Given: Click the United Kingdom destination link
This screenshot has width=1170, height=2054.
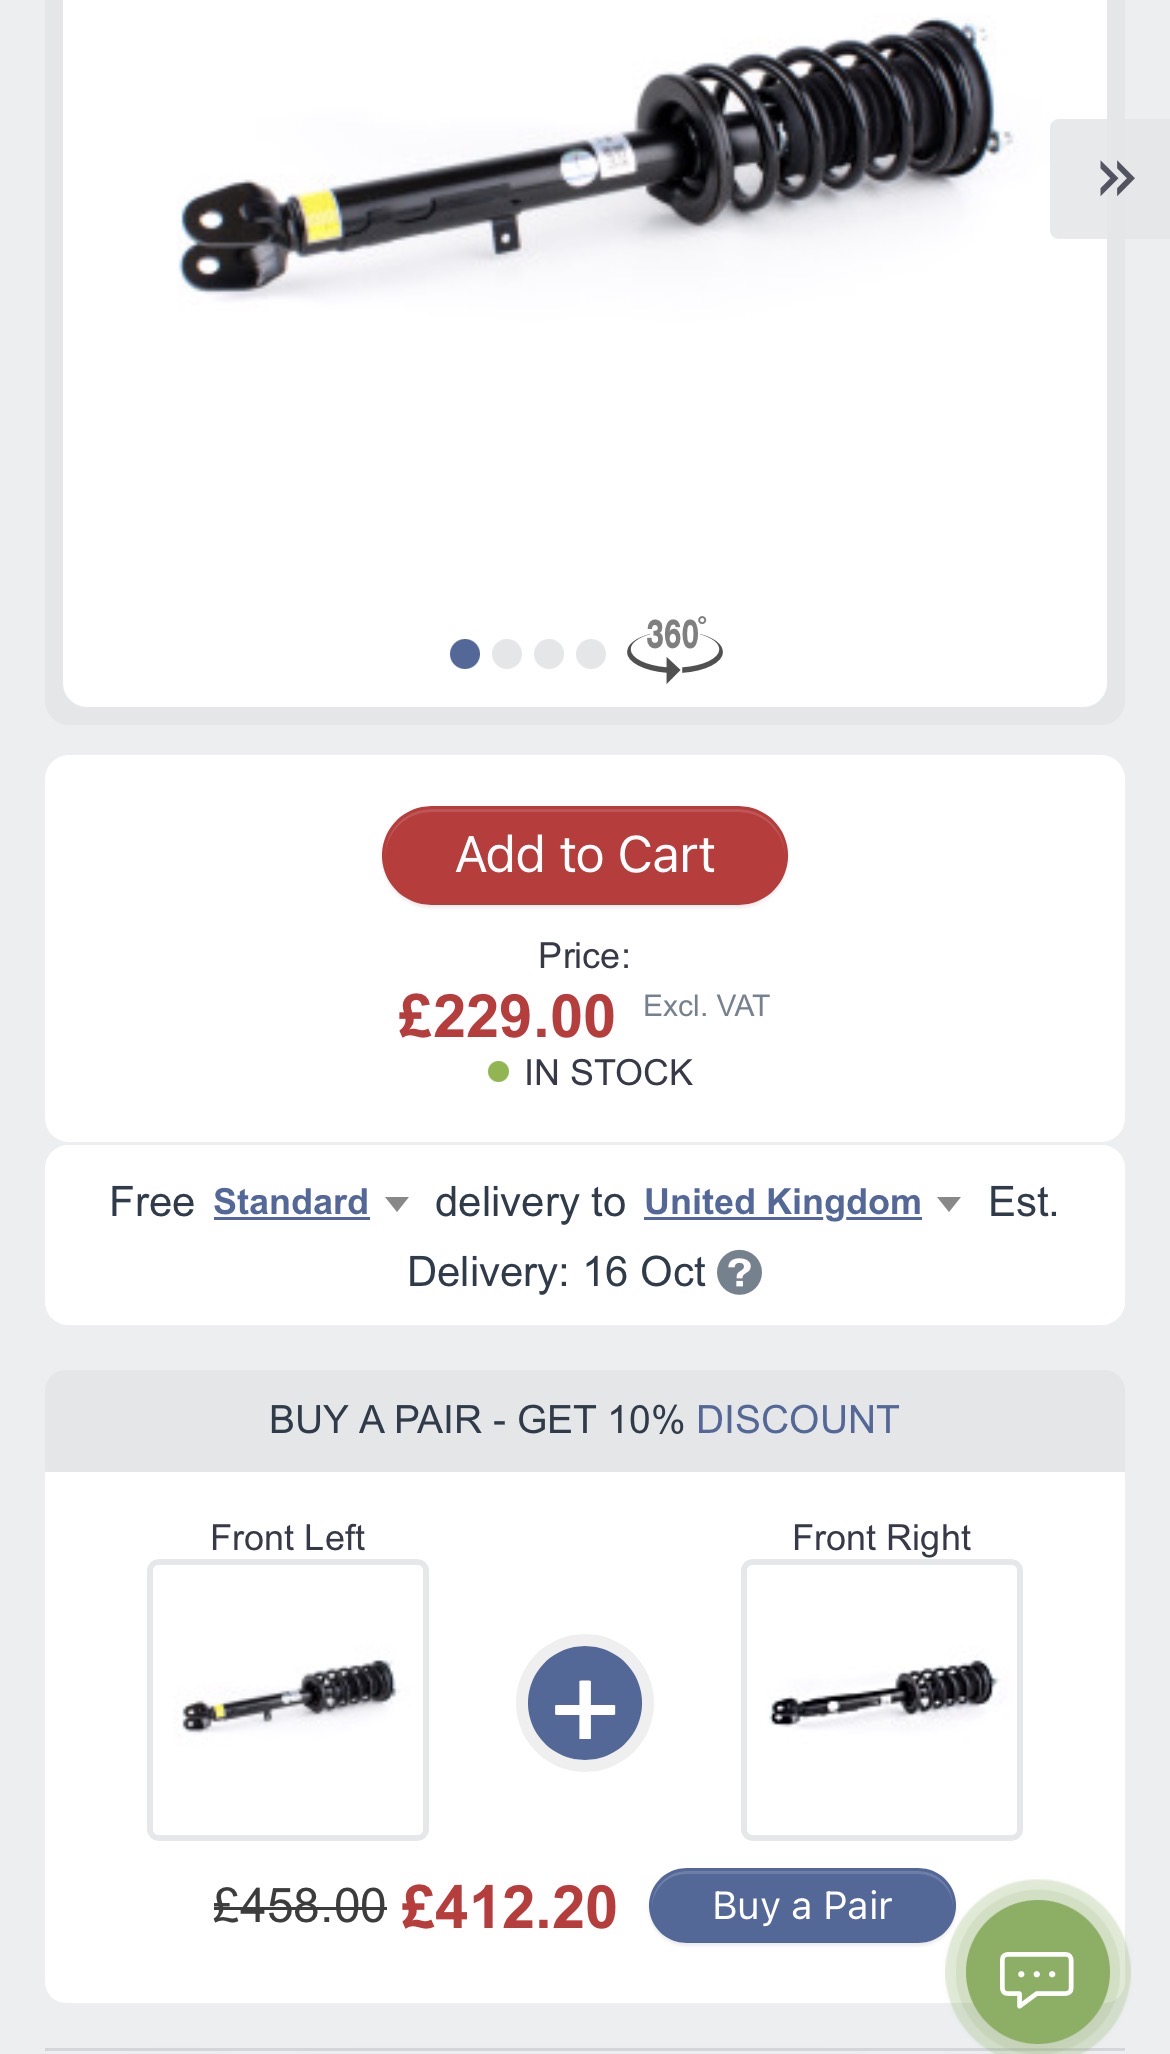Looking at the screenshot, I should [x=782, y=1202].
